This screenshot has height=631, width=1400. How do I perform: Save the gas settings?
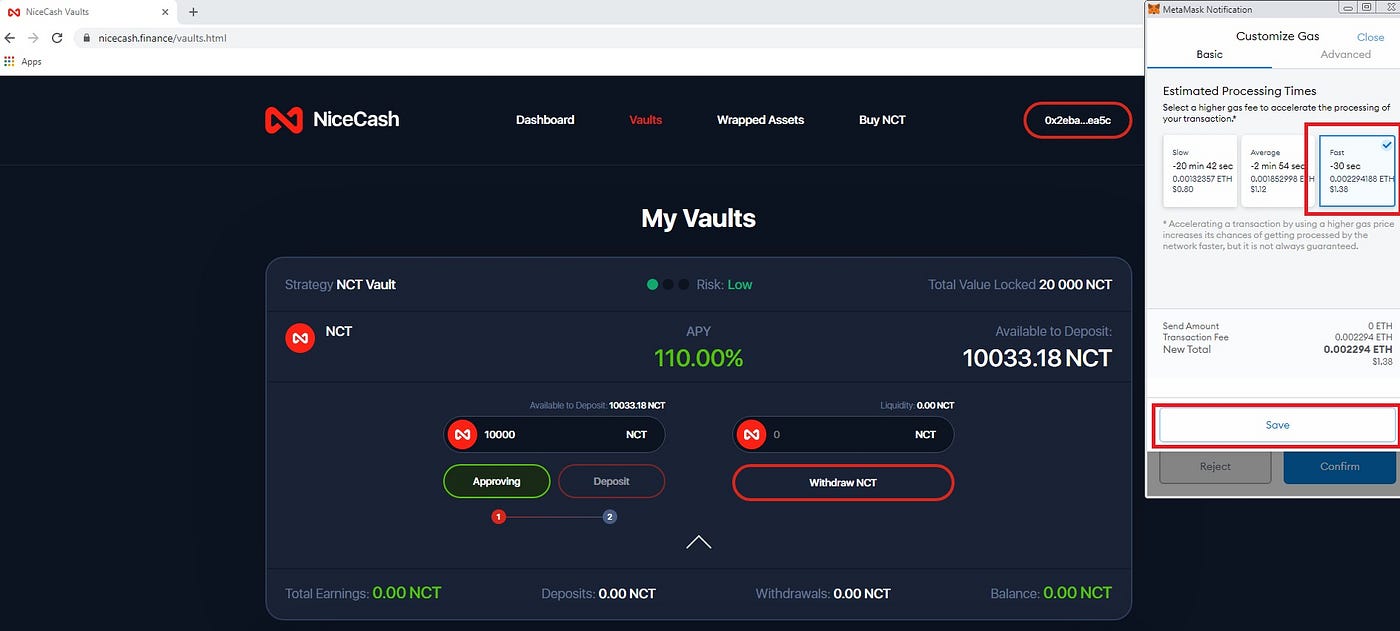tap(1277, 425)
